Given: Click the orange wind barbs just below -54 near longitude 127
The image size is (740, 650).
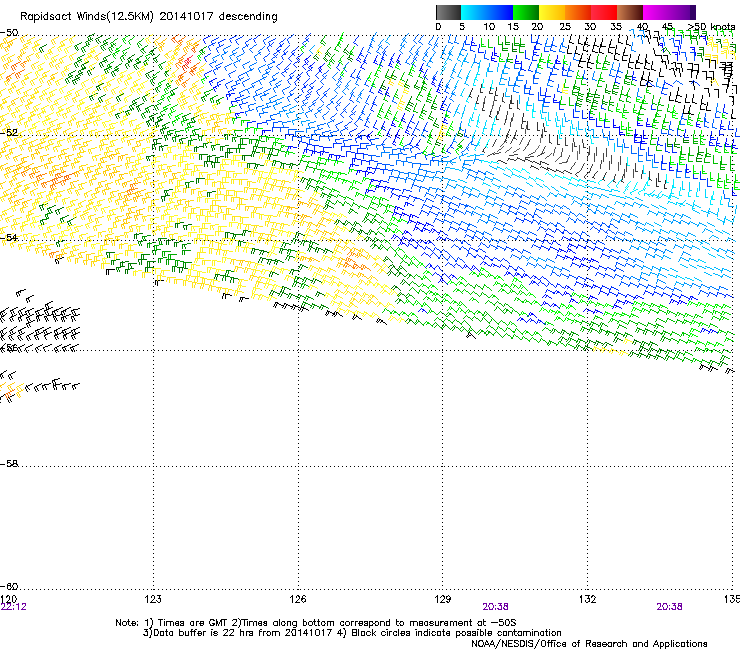Looking at the screenshot, I should tap(354, 261).
